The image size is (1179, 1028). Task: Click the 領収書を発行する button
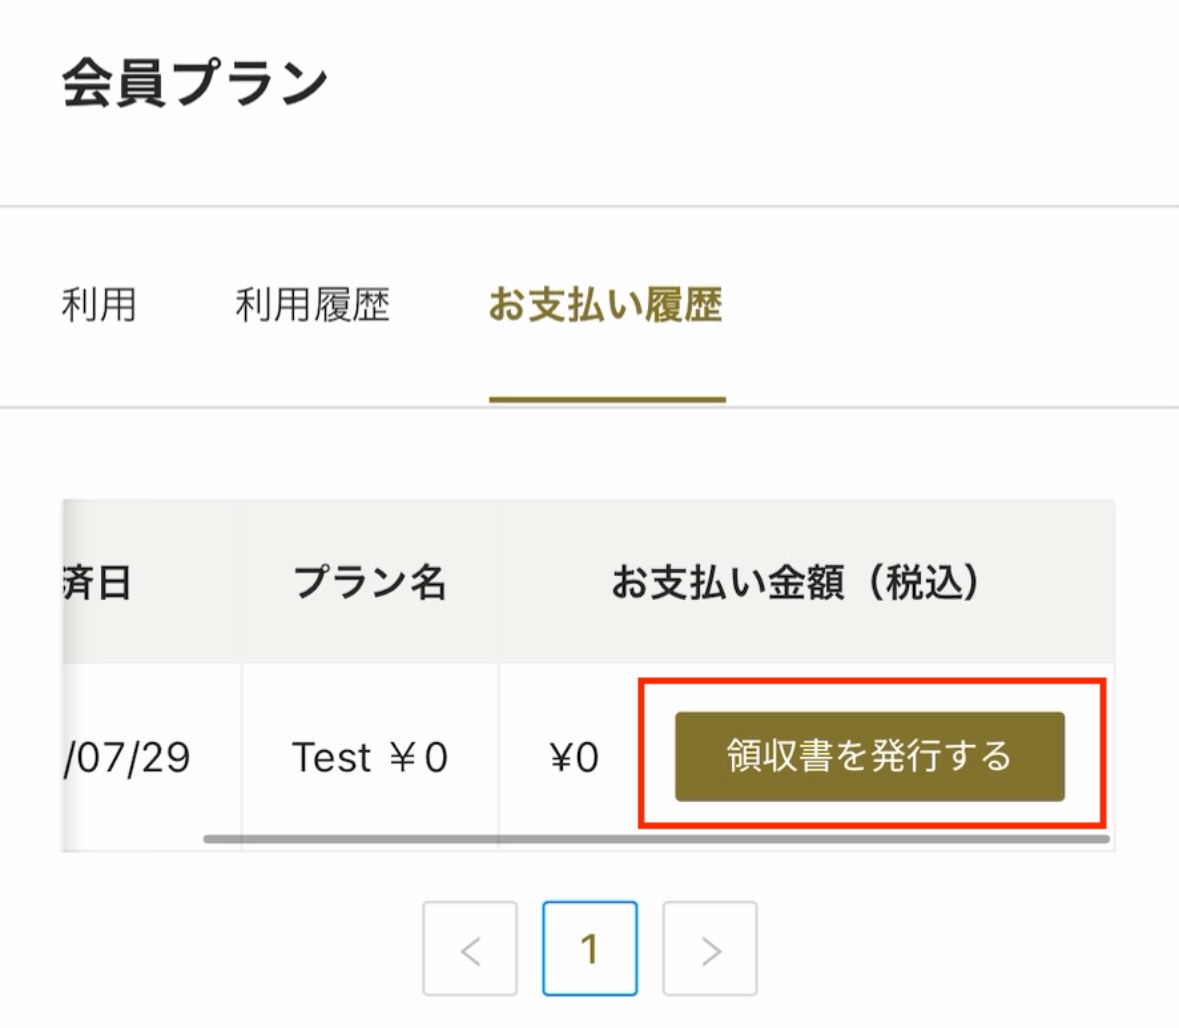click(869, 757)
